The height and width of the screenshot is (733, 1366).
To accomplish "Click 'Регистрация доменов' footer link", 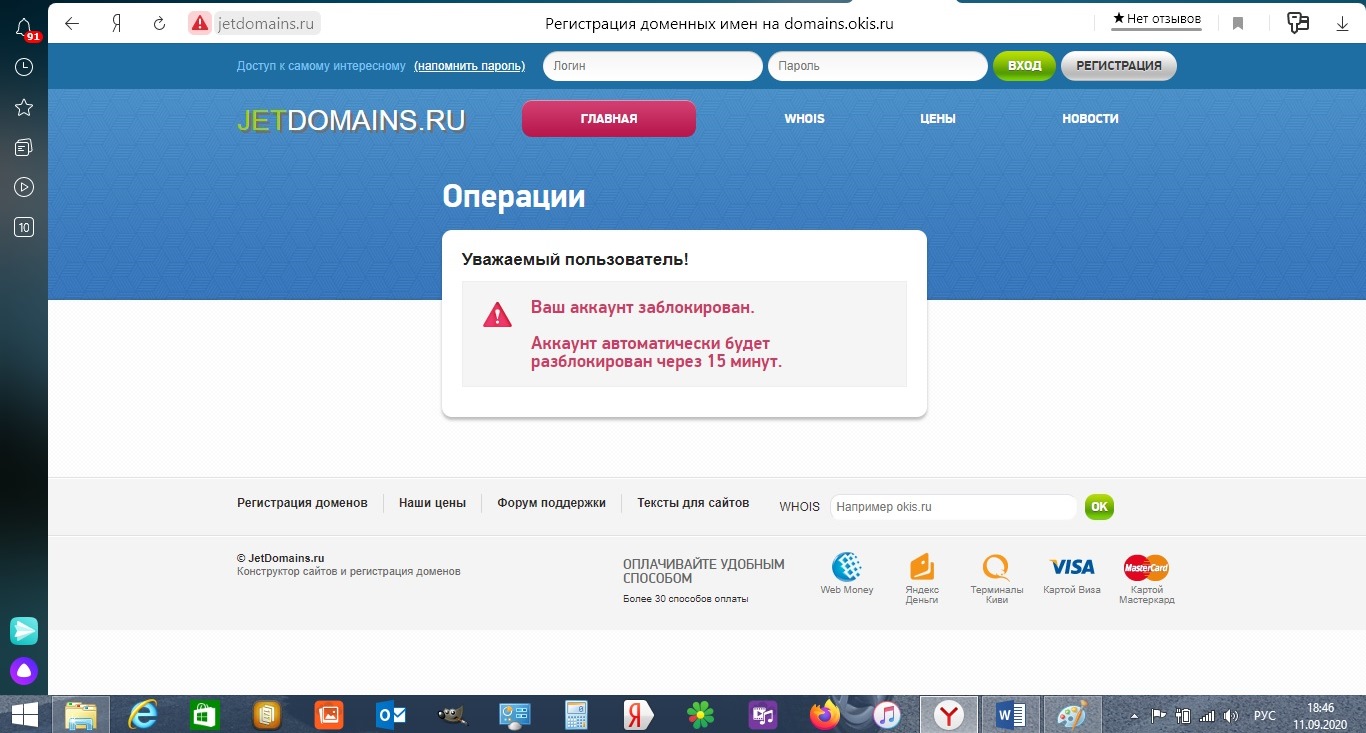I will pos(302,503).
